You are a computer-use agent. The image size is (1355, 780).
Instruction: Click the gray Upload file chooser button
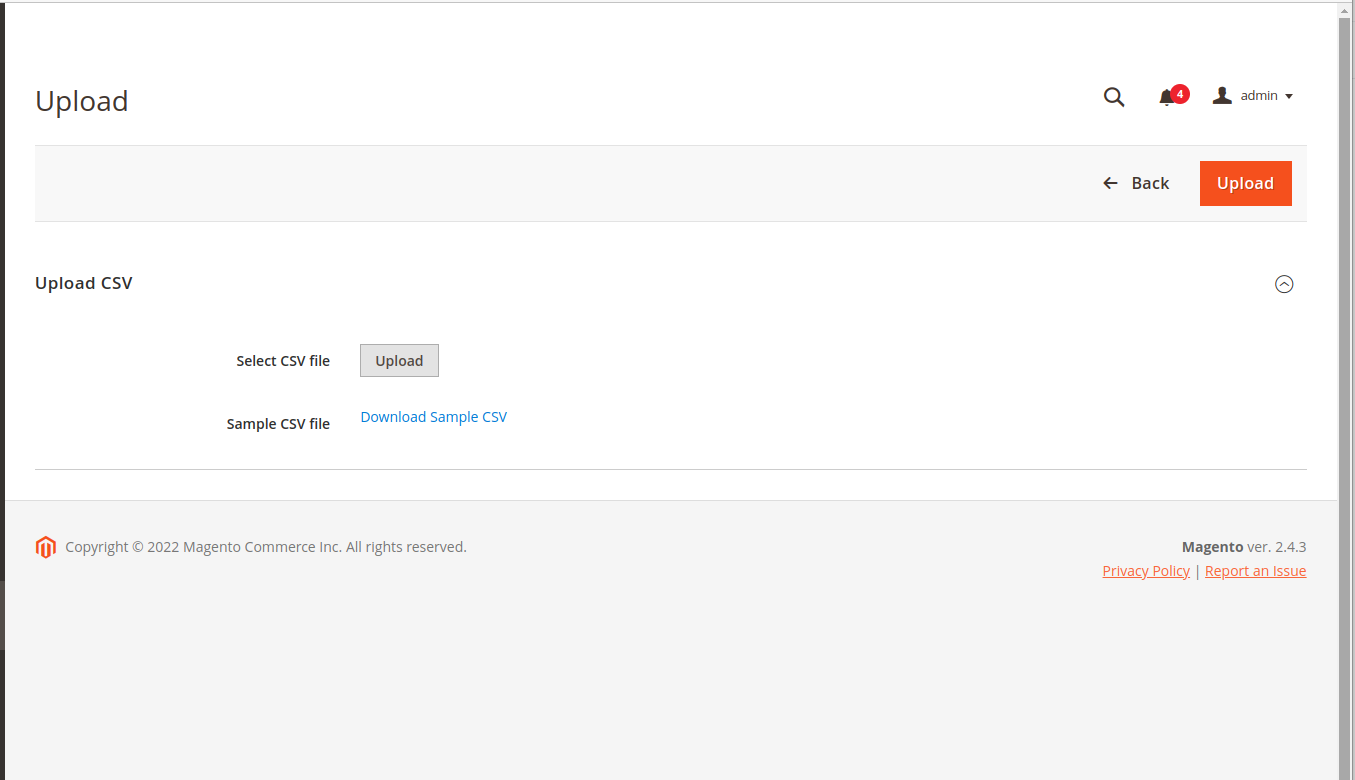pyautogui.click(x=399, y=361)
